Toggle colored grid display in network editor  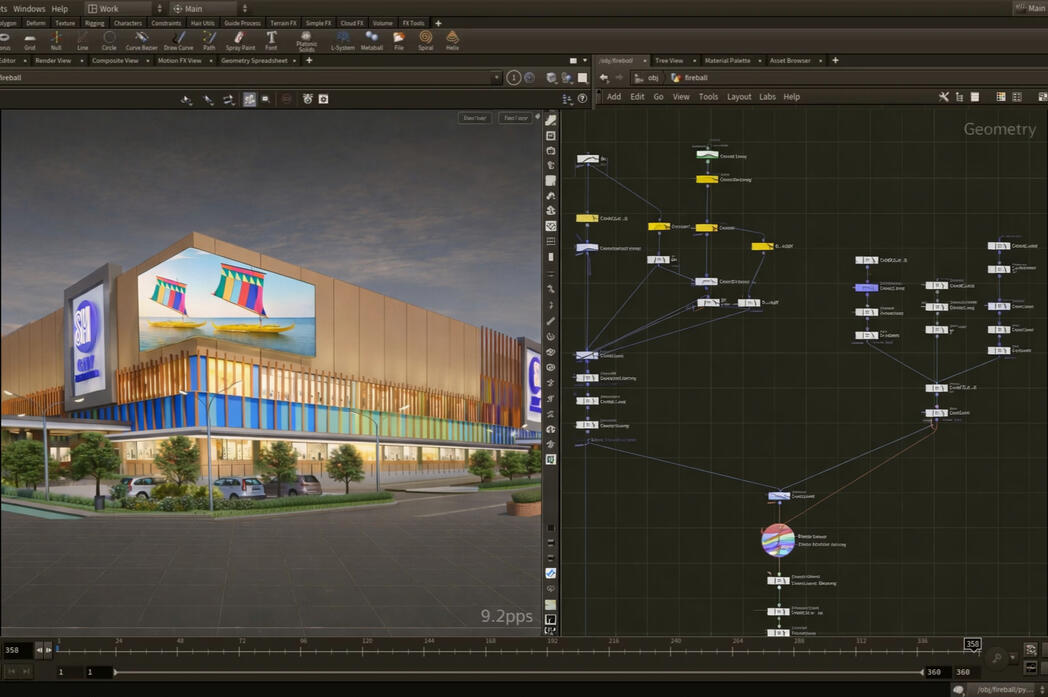click(1001, 97)
